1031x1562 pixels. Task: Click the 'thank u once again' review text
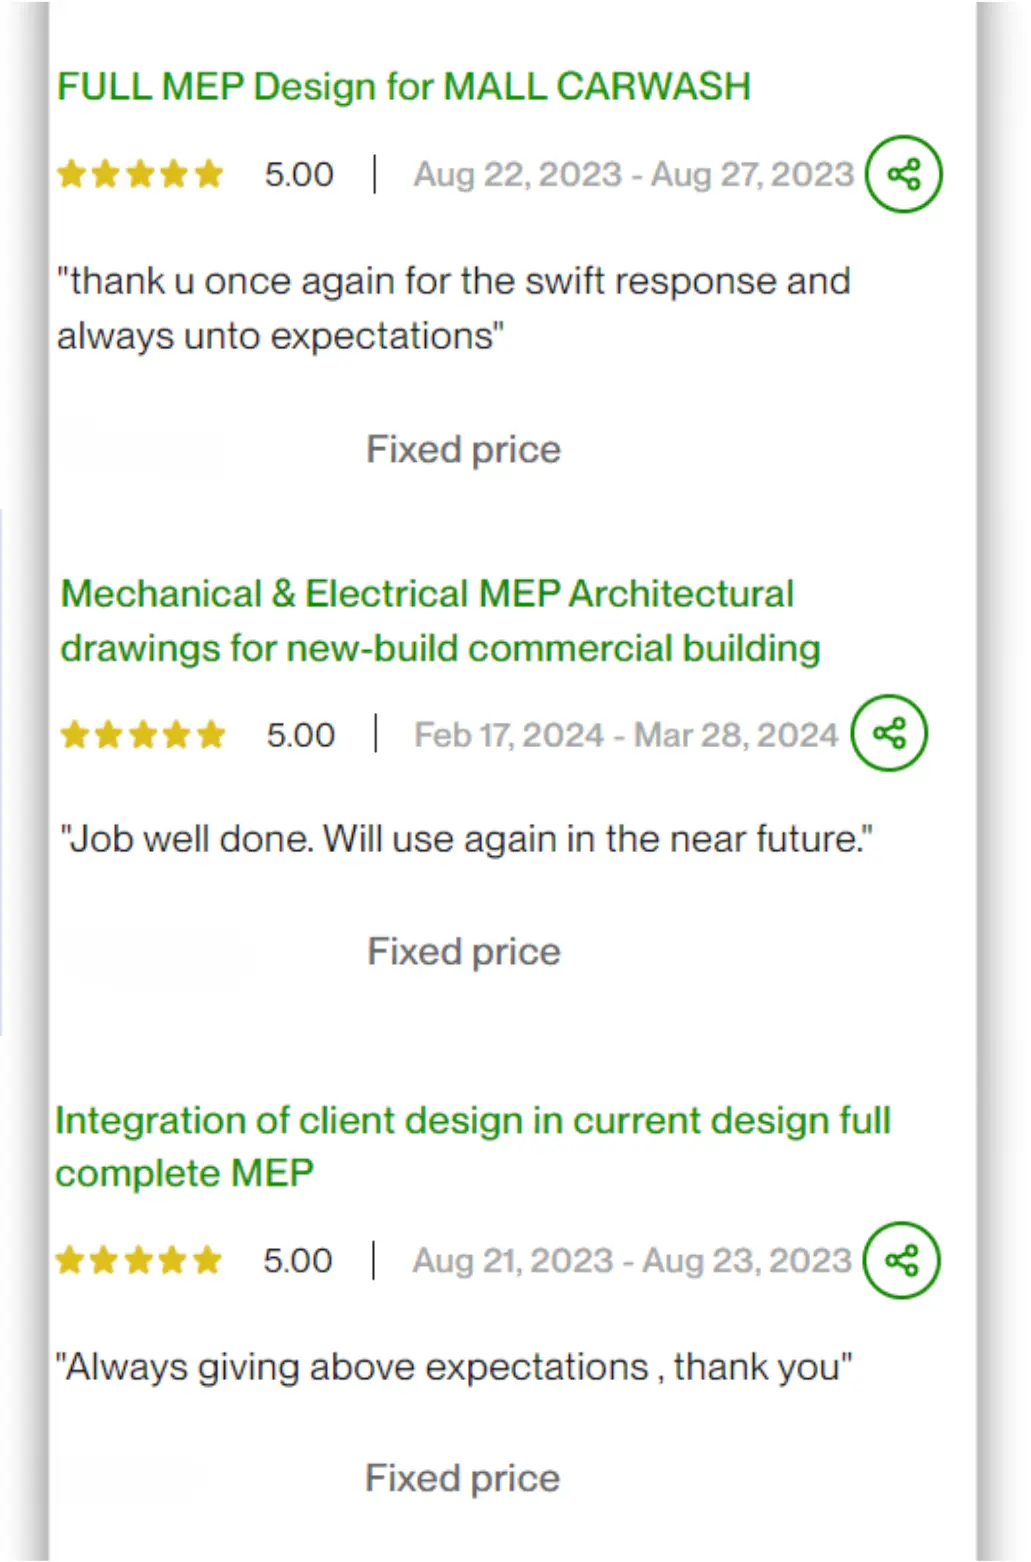pyautogui.click(x=453, y=308)
